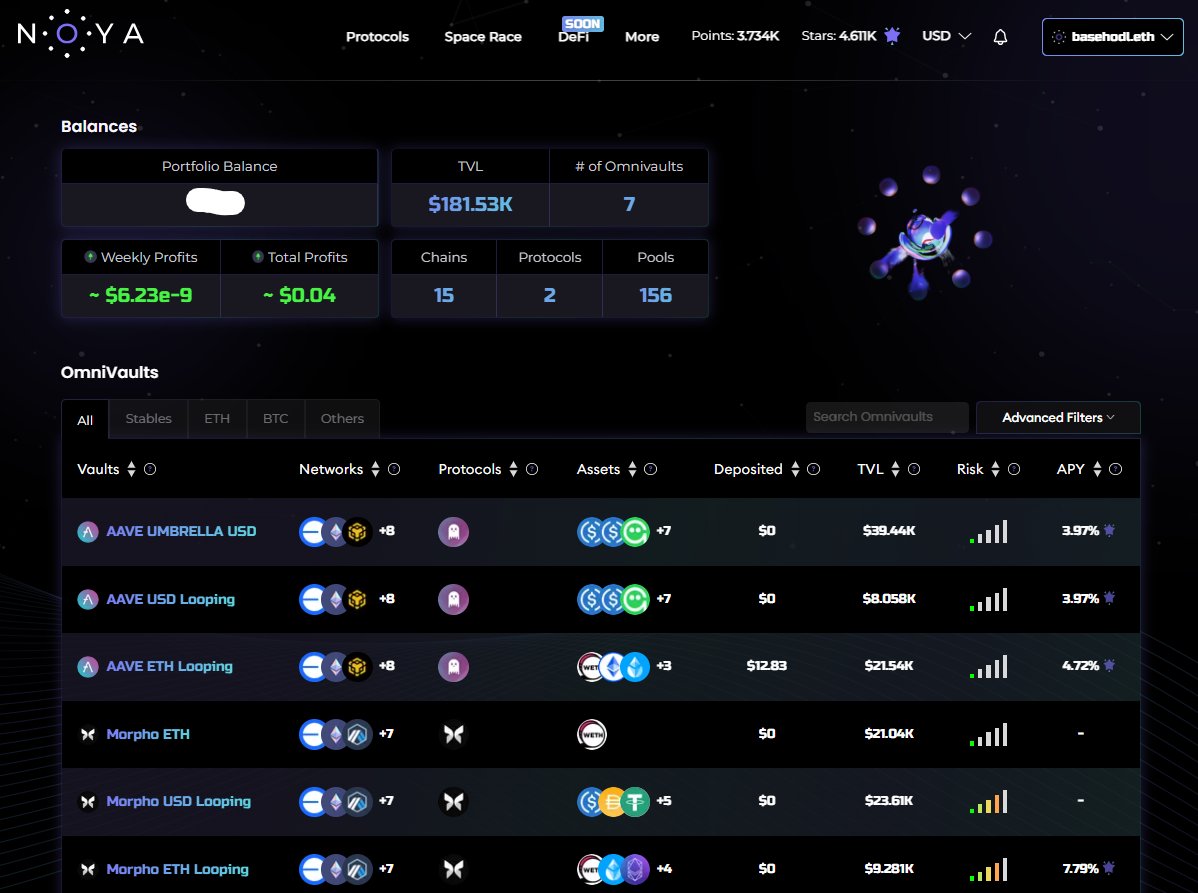Screen dimensions: 1198x893
Task: Sort table by Risk column arrows
Action: pyautogui.click(x=995, y=469)
